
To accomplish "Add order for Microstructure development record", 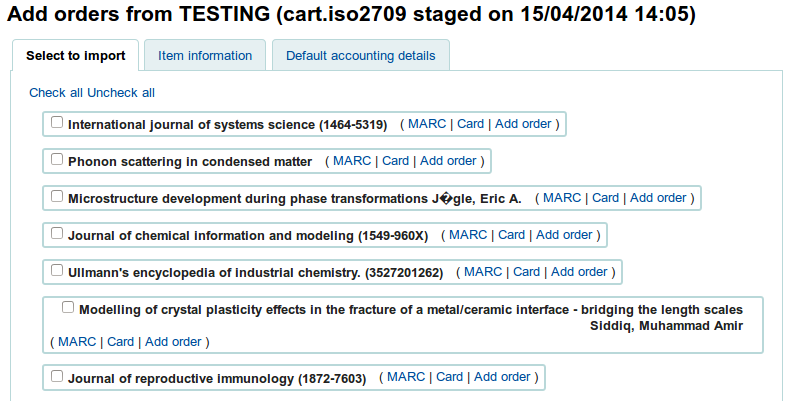I will (x=658, y=198).
